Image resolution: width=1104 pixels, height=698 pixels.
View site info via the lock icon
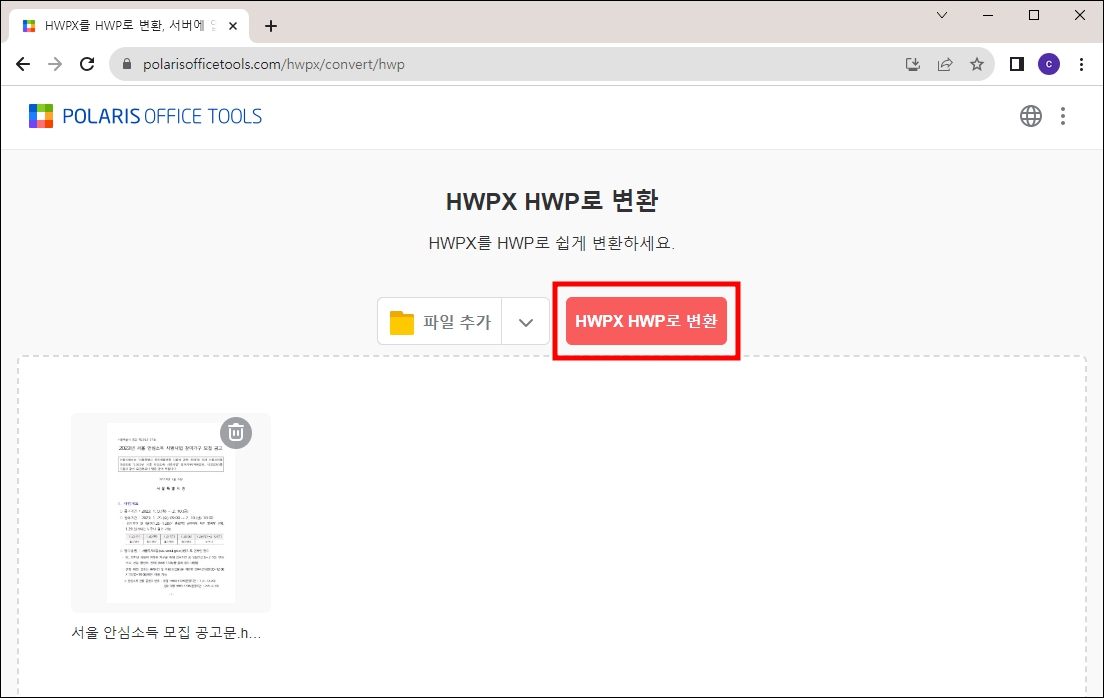click(127, 64)
